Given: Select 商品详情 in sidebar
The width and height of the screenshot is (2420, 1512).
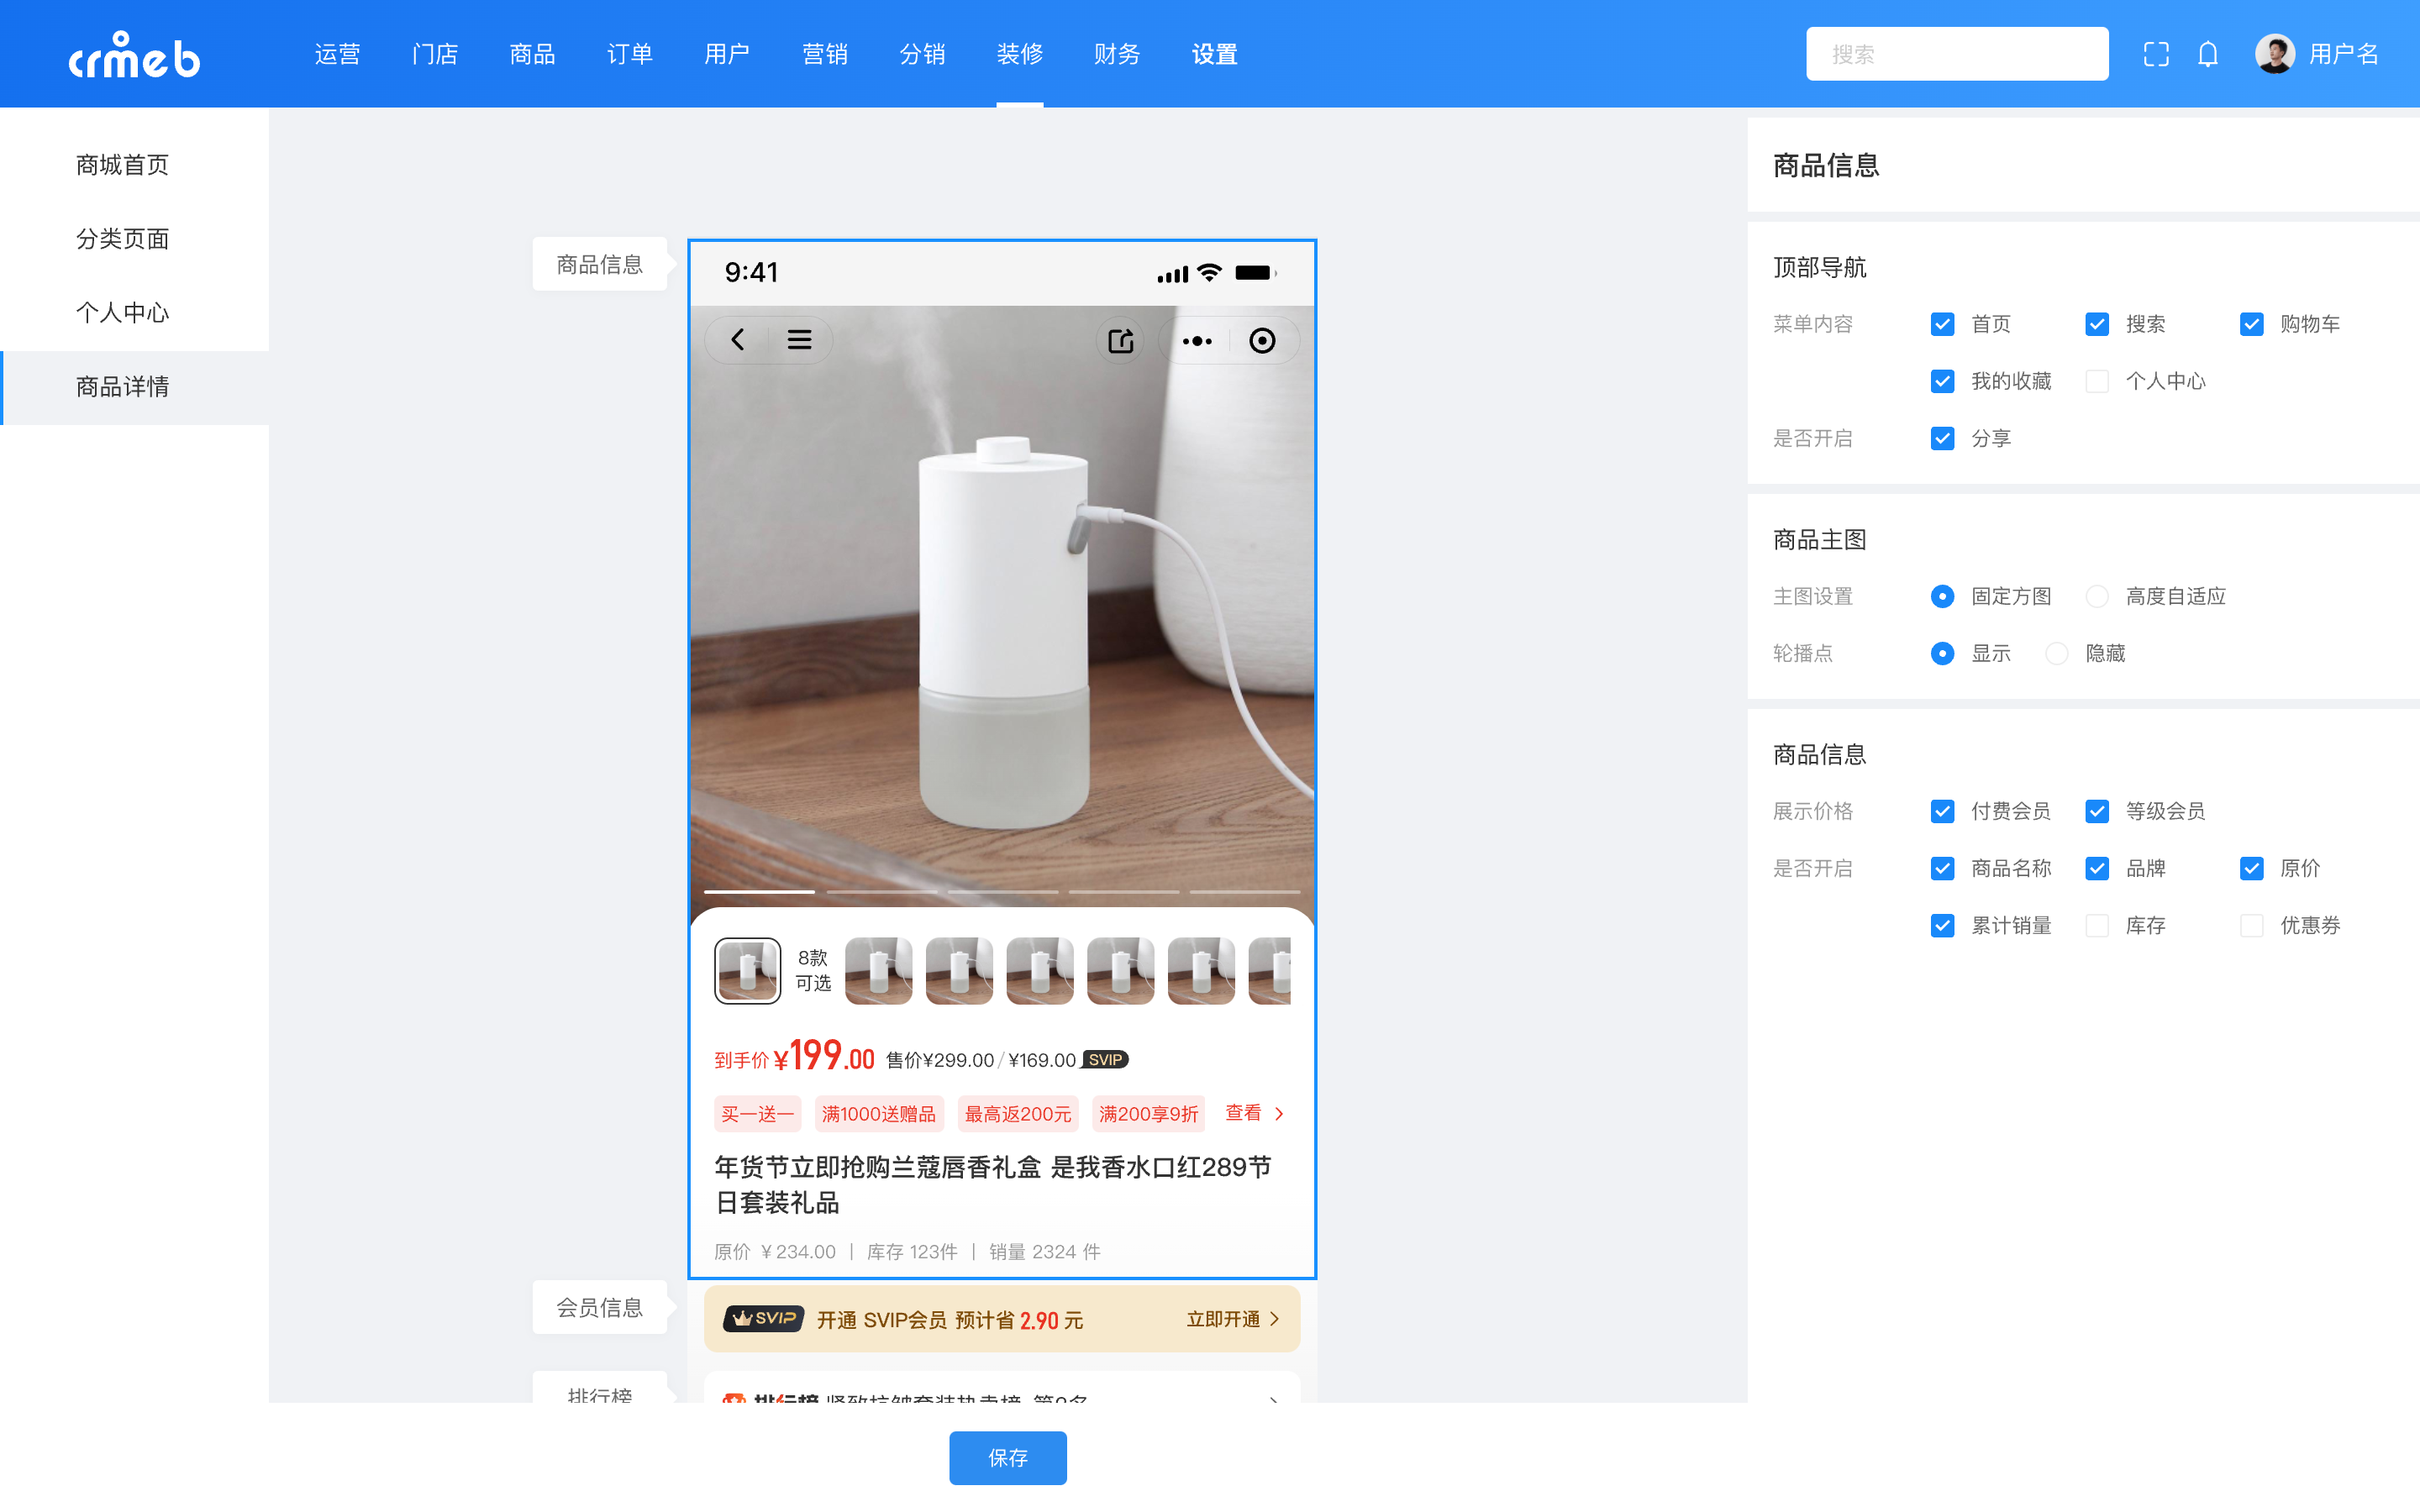Looking at the screenshot, I should coord(134,387).
